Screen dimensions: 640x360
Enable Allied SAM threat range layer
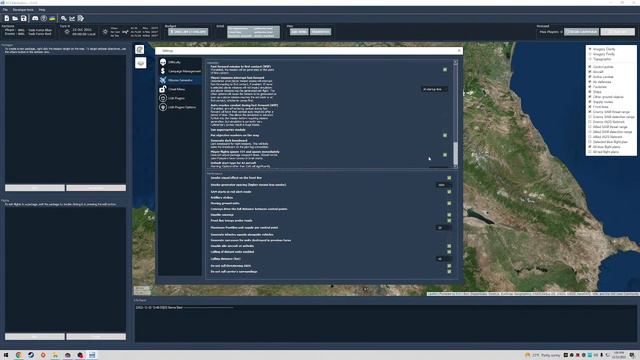(x=590, y=127)
